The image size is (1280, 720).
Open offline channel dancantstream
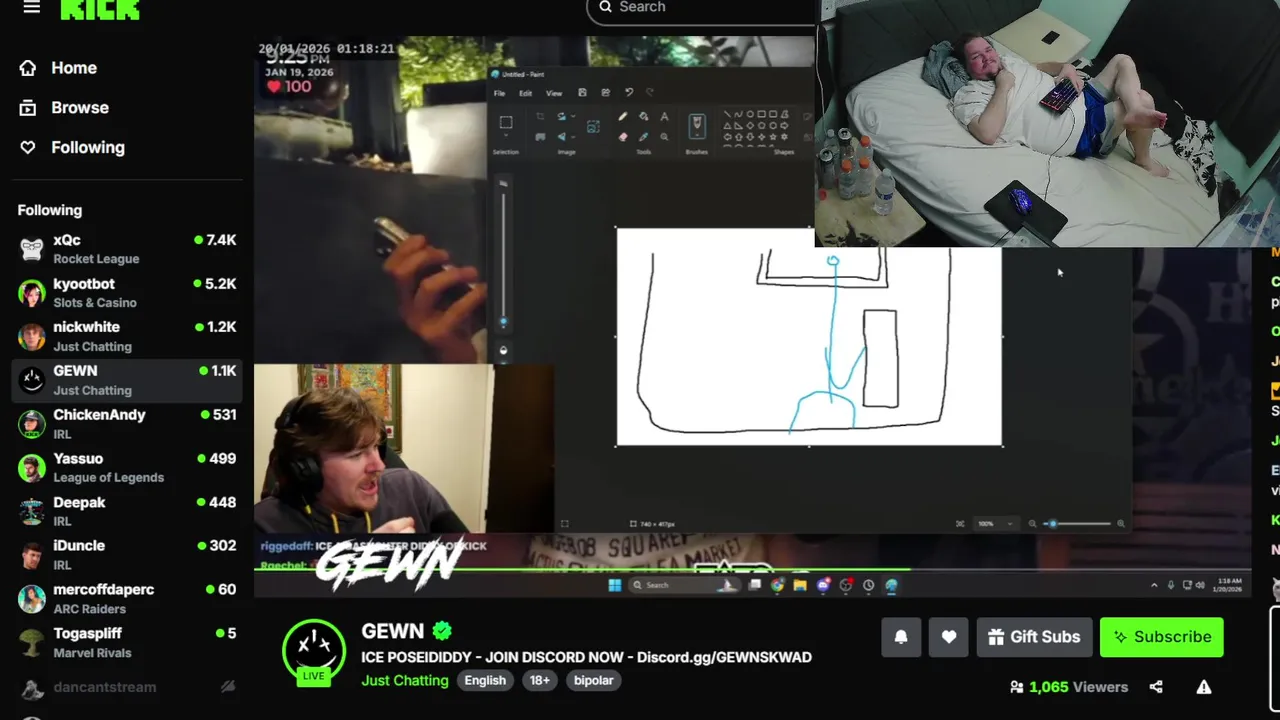pyautogui.click(x=127, y=687)
